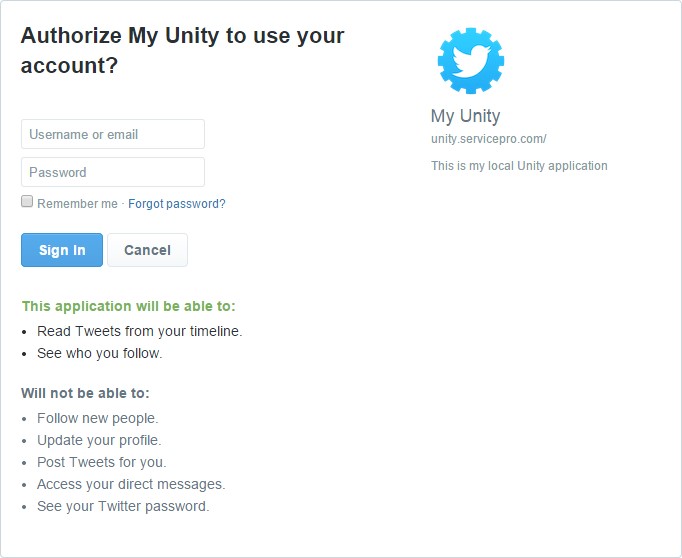Viewport: 682px width, 558px height.
Task: Open the Forgot password? link
Action: click(177, 204)
